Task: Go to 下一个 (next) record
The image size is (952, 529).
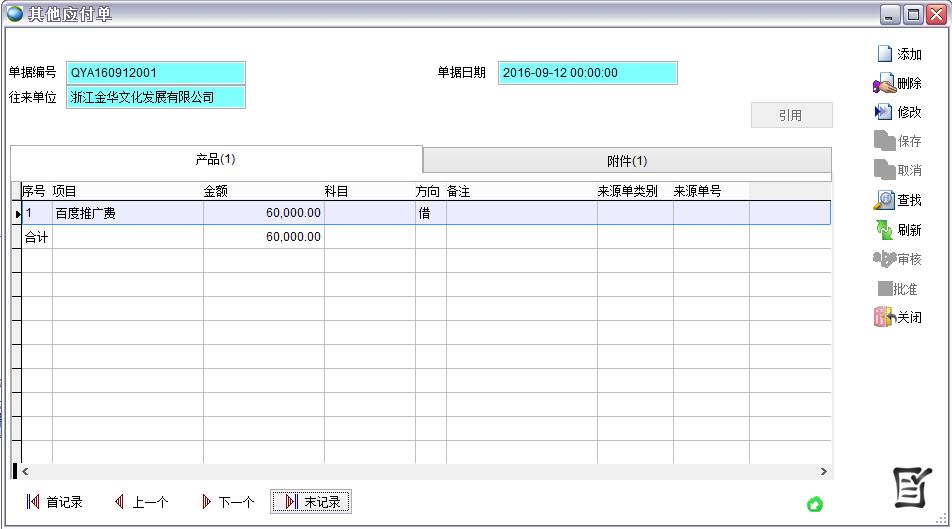Action: pos(227,502)
